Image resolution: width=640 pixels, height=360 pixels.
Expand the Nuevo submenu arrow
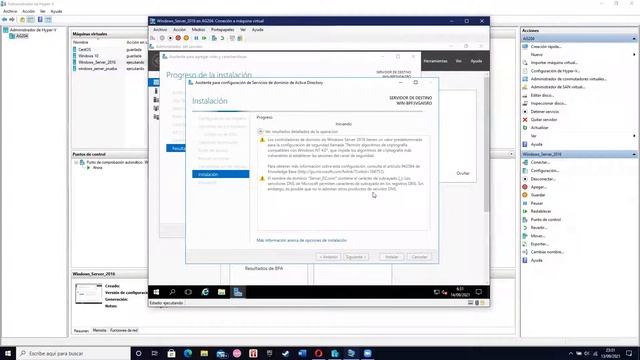click(x=634, y=55)
